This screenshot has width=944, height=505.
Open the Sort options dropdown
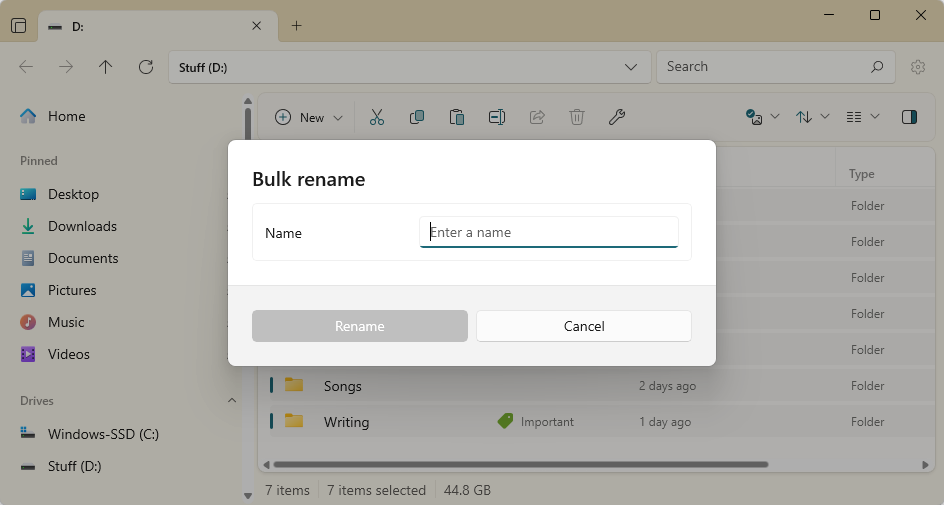click(812, 117)
